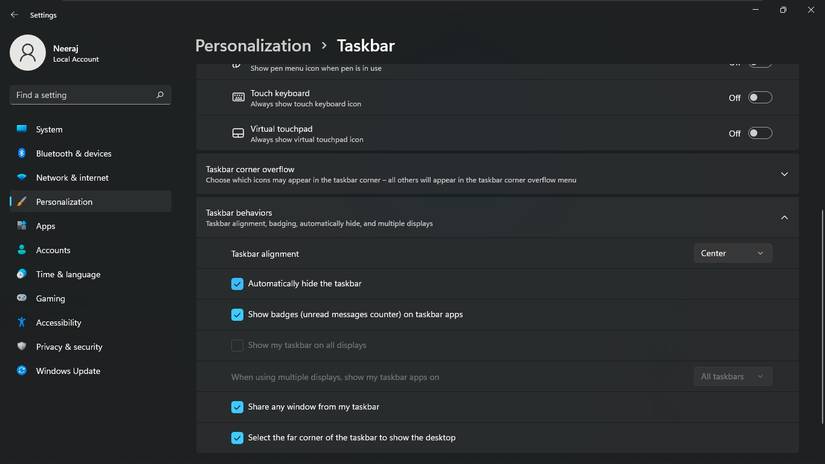Click the Privacy & security shield icon

tap(21, 346)
